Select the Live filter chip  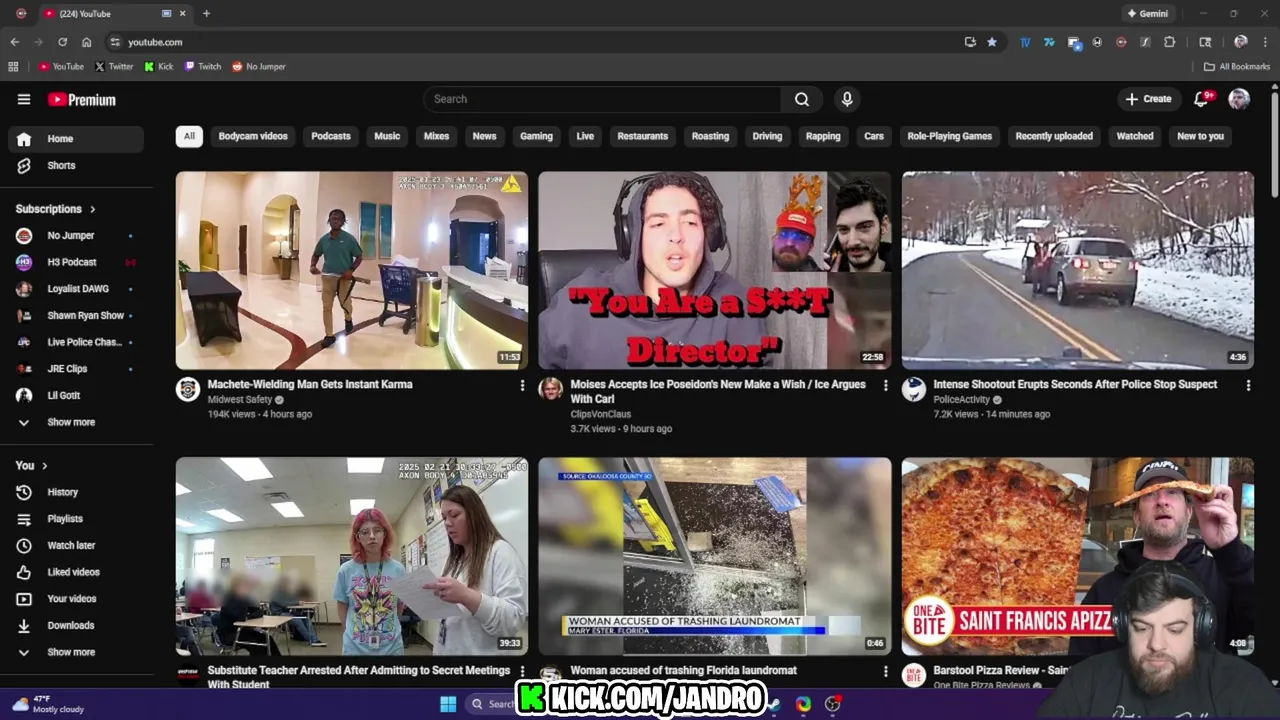point(585,136)
